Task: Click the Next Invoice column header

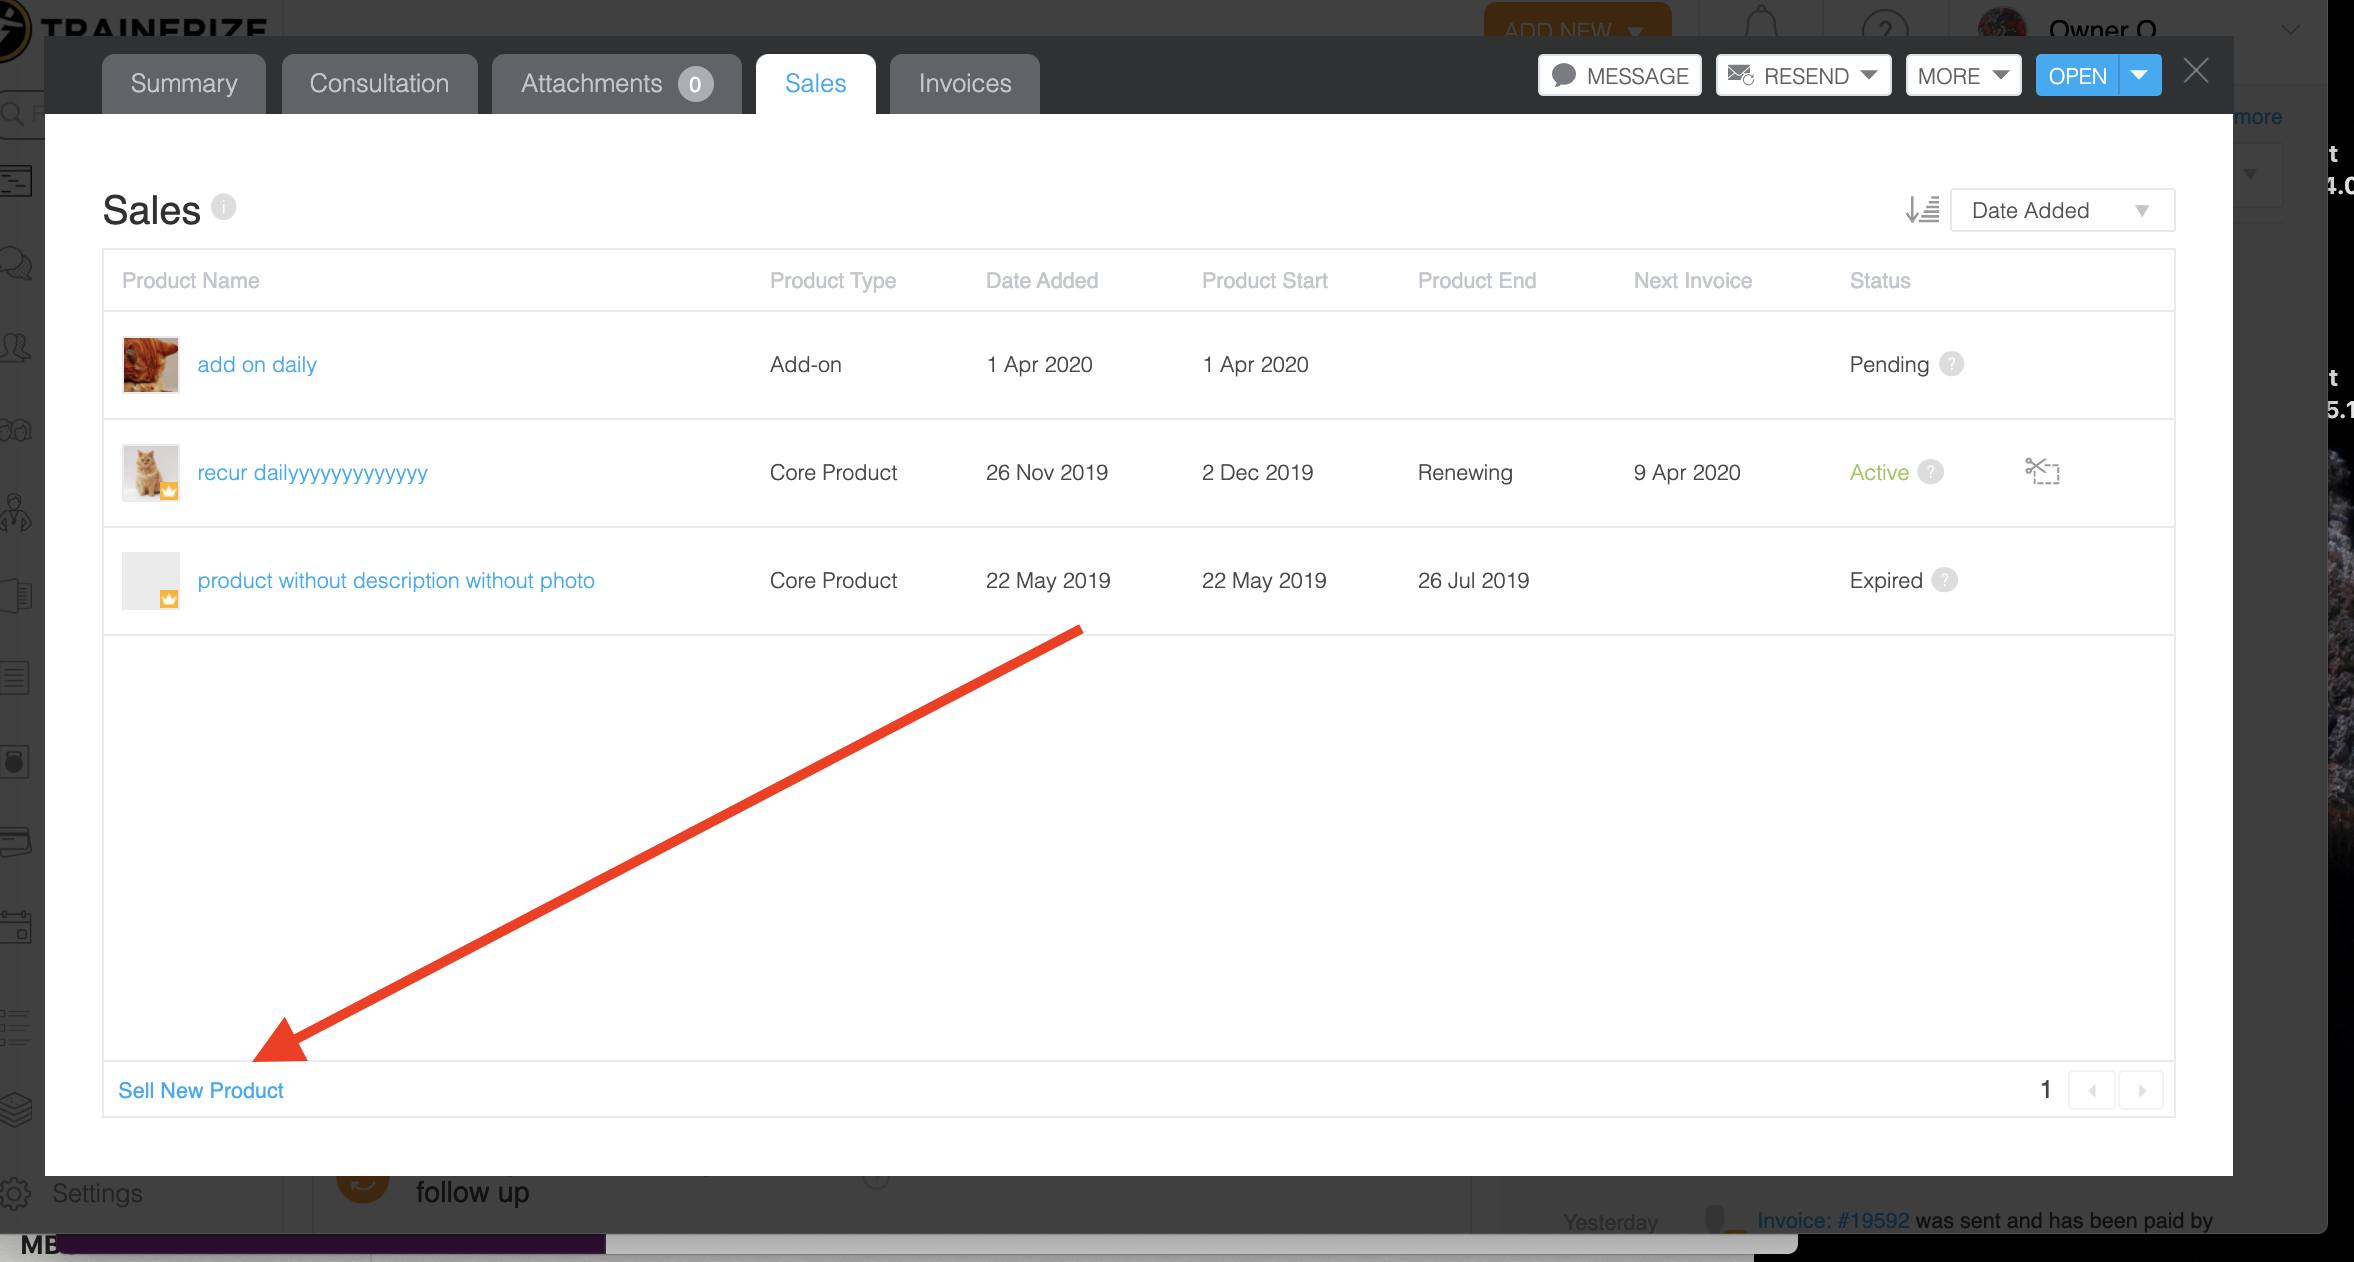Action: pos(1693,281)
